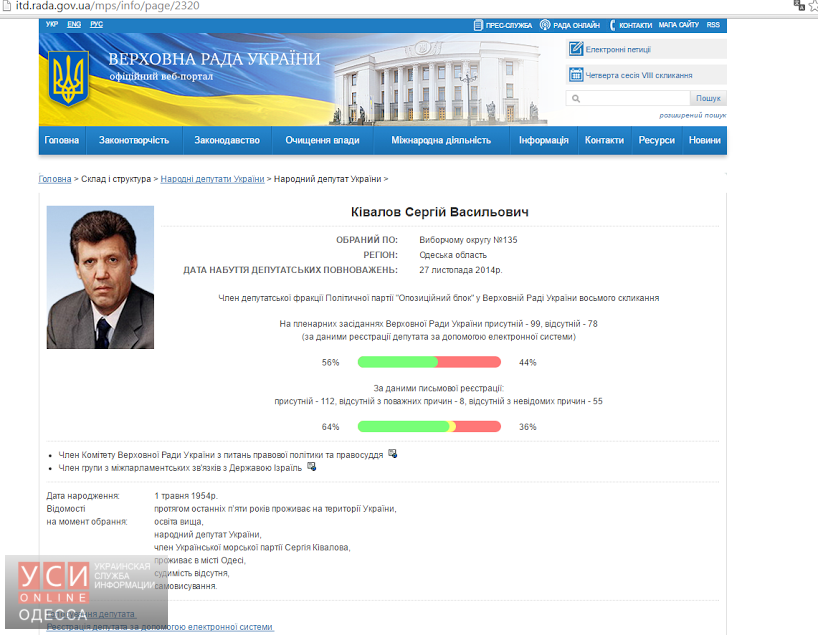Image resolution: width=818 pixels, height=635 pixels.
Task: Click the Верховна Рада України header title
Action: click(x=214, y=59)
